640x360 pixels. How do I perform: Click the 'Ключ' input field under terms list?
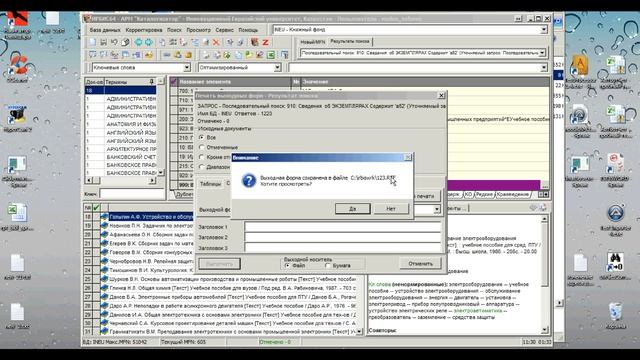(x=132, y=194)
